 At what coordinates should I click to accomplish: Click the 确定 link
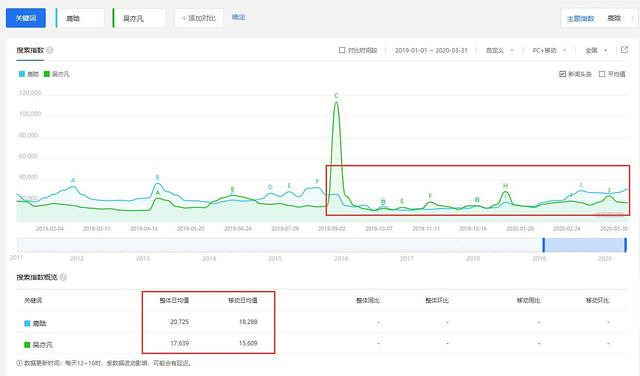coord(238,17)
